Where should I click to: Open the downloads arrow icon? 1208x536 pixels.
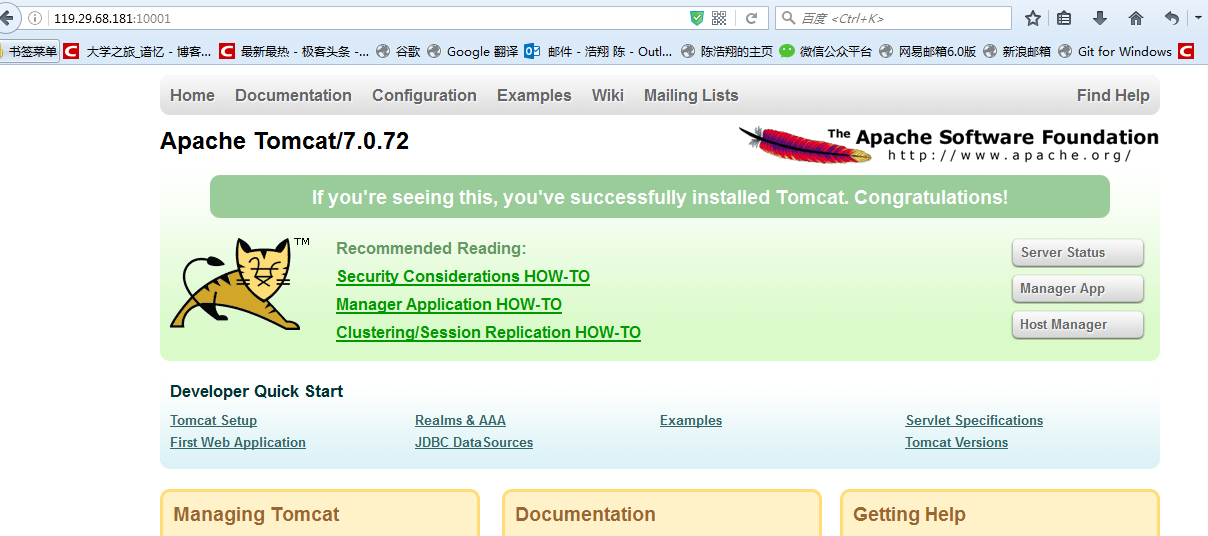(x=1100, y=18)
